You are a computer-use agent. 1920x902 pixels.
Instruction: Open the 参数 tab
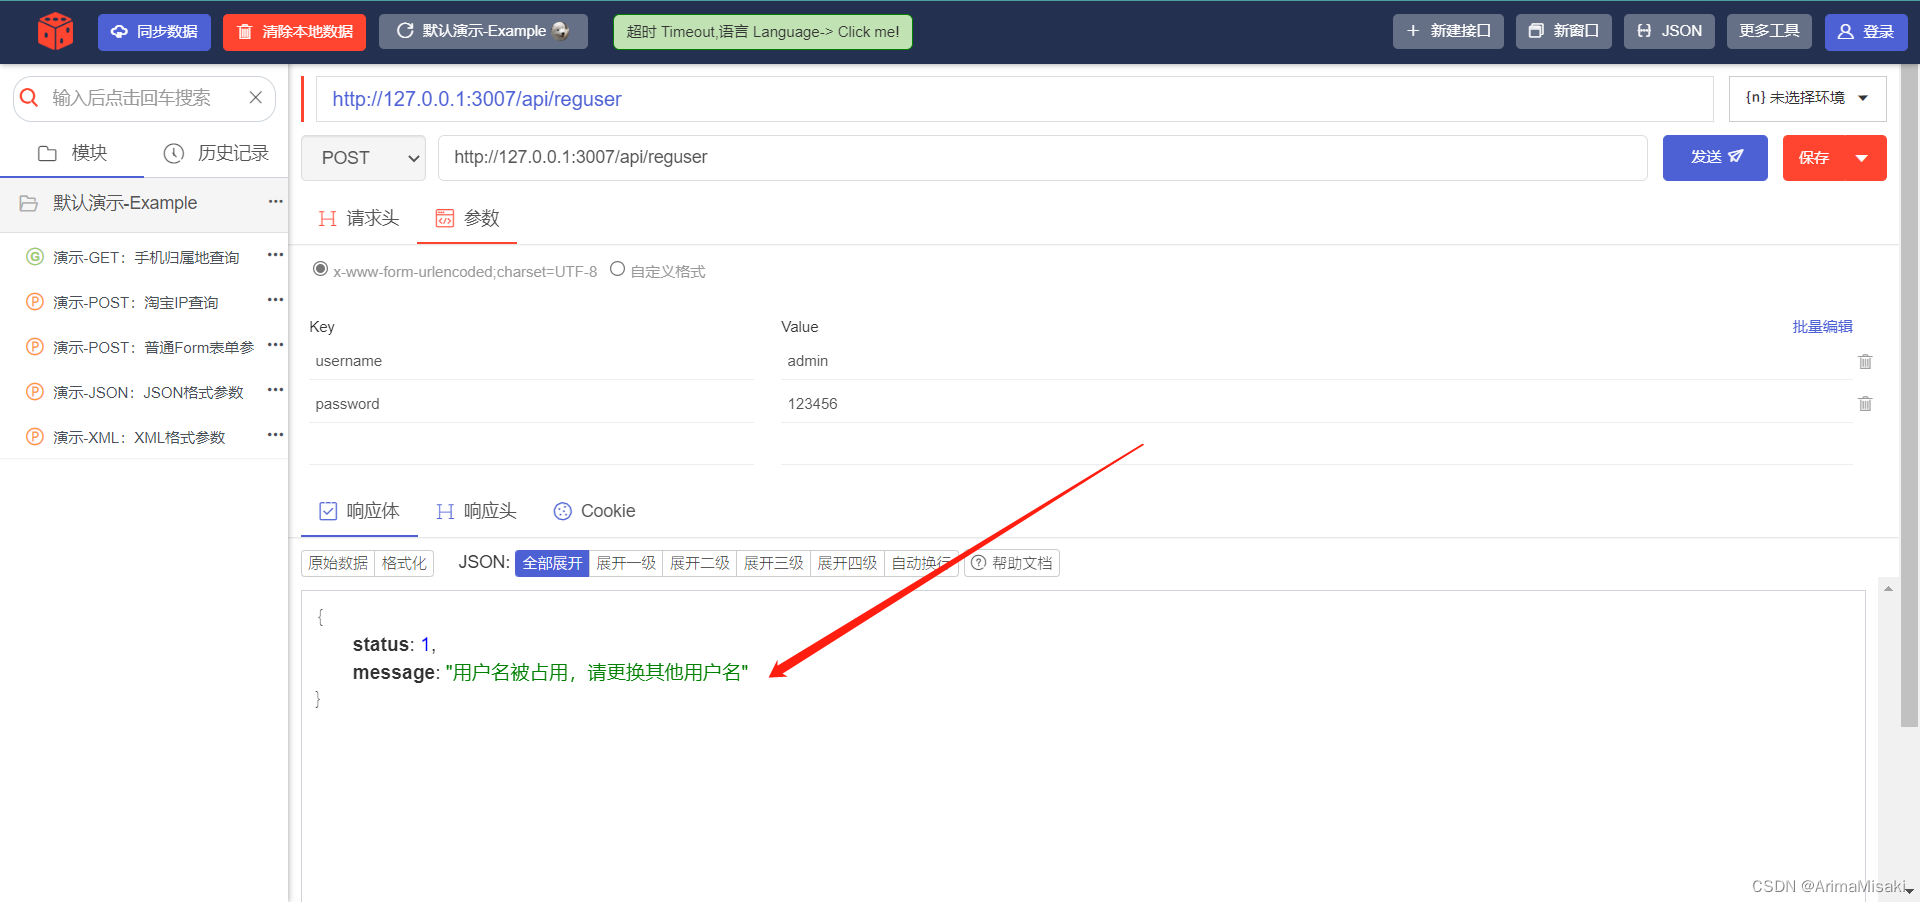(x=467, y=218)
